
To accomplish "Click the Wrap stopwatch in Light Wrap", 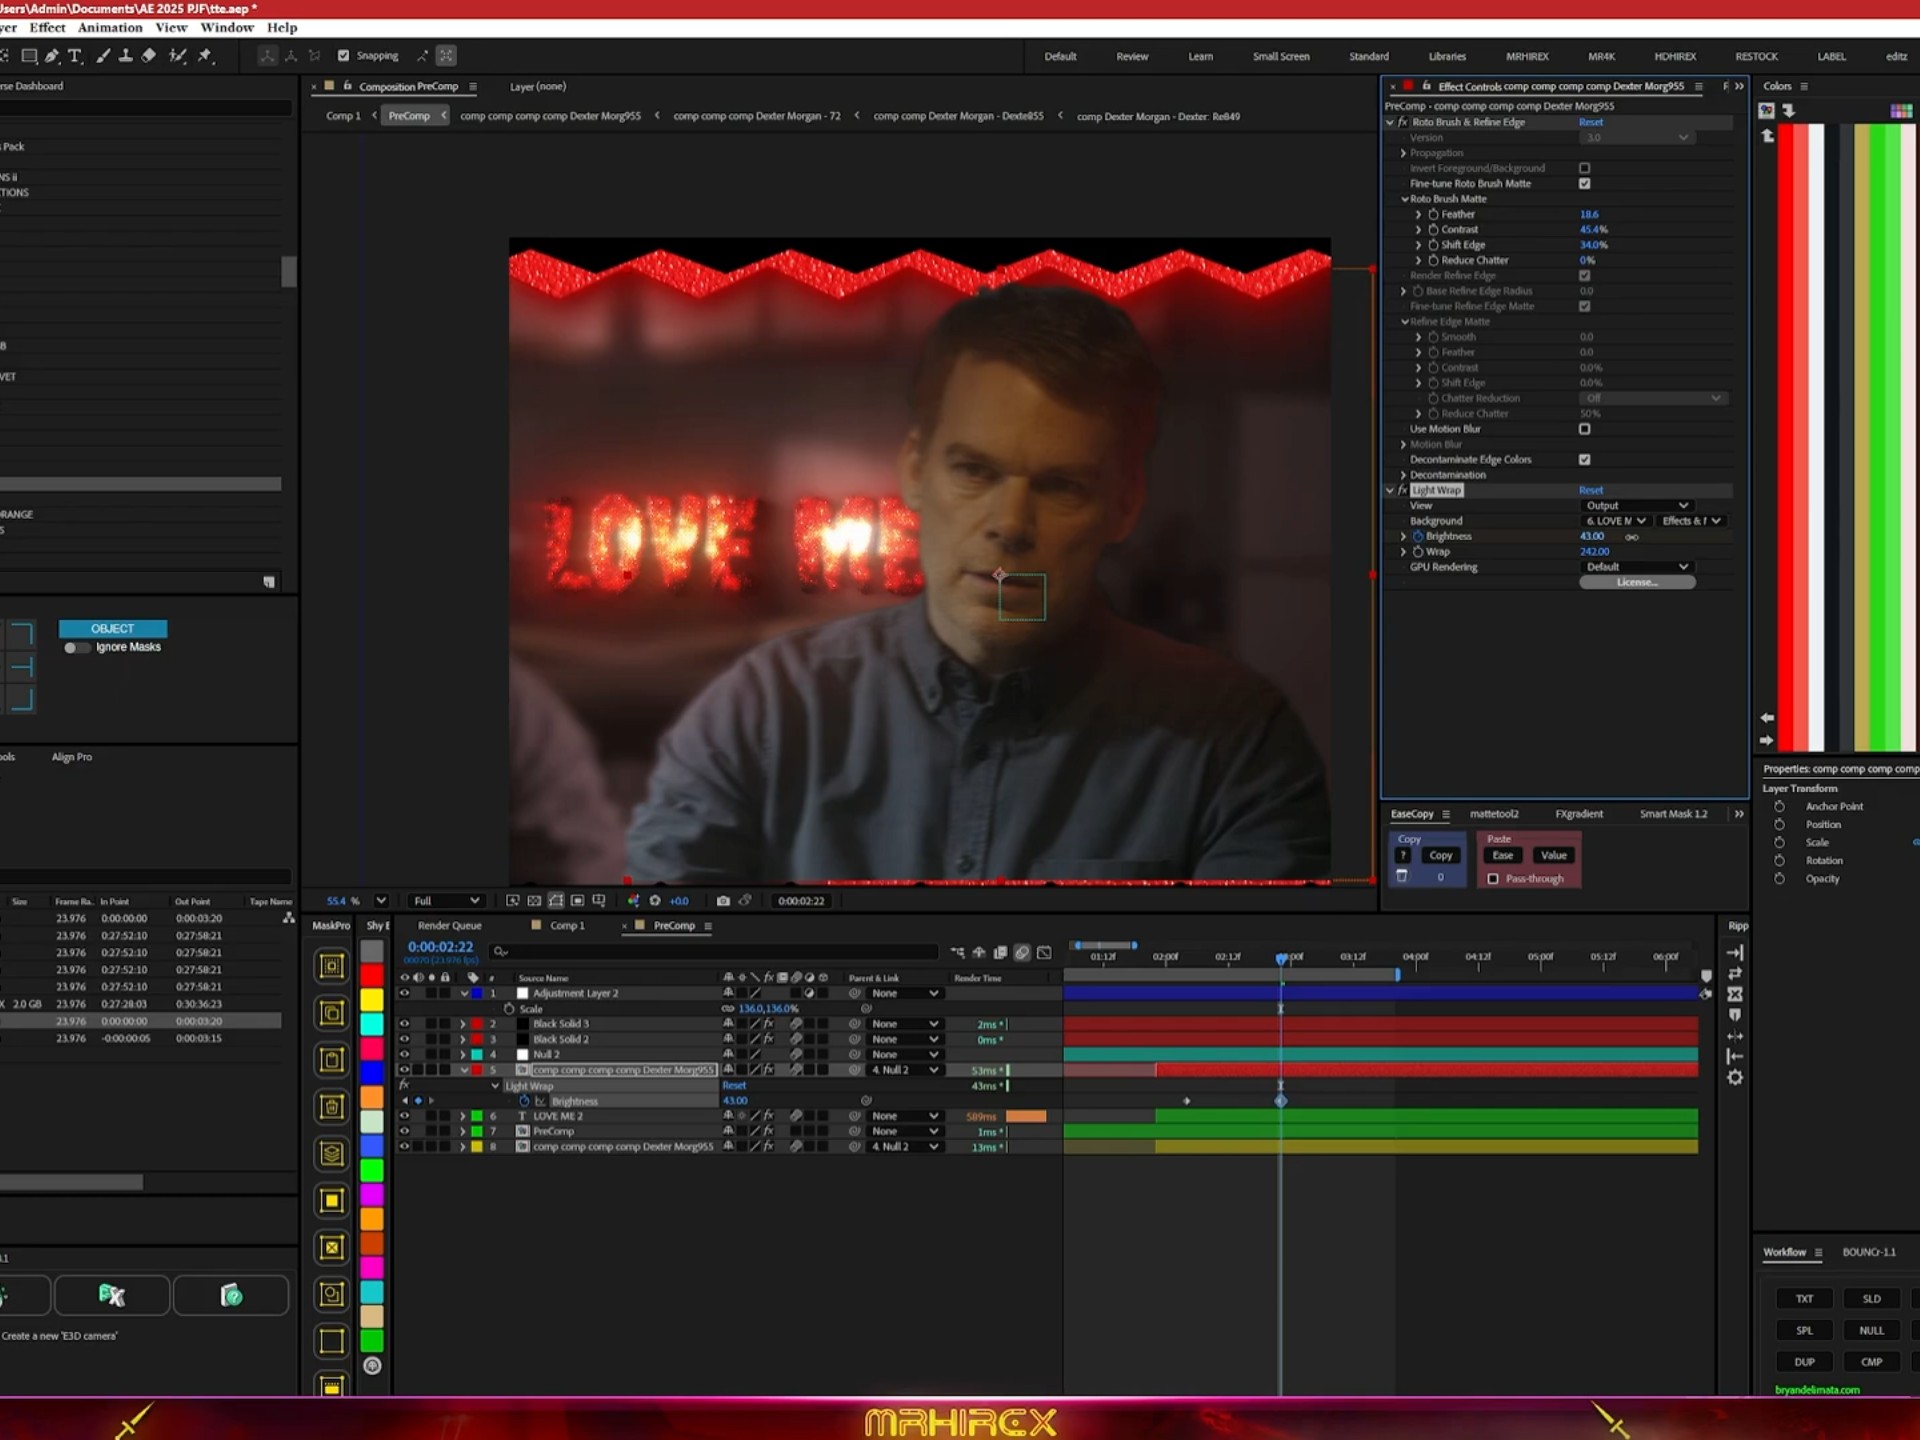I will pos(1417,552).
